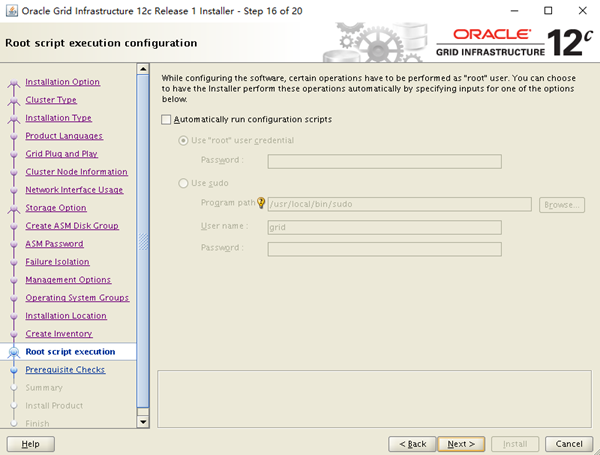
Task: Click the step list scroll down arrow
Action: (143, 422)
